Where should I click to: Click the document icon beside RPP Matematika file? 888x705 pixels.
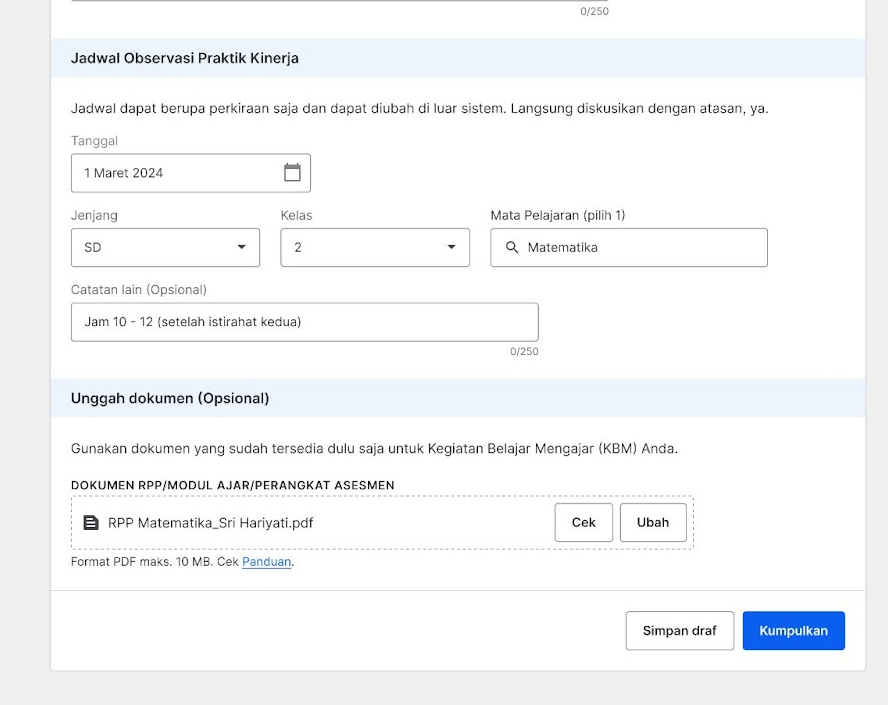point(91,523)
